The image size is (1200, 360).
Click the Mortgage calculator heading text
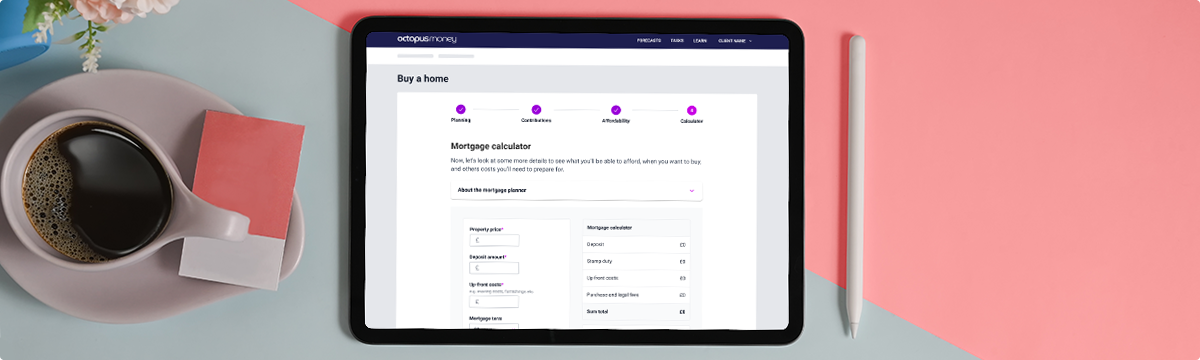[491, 146]
